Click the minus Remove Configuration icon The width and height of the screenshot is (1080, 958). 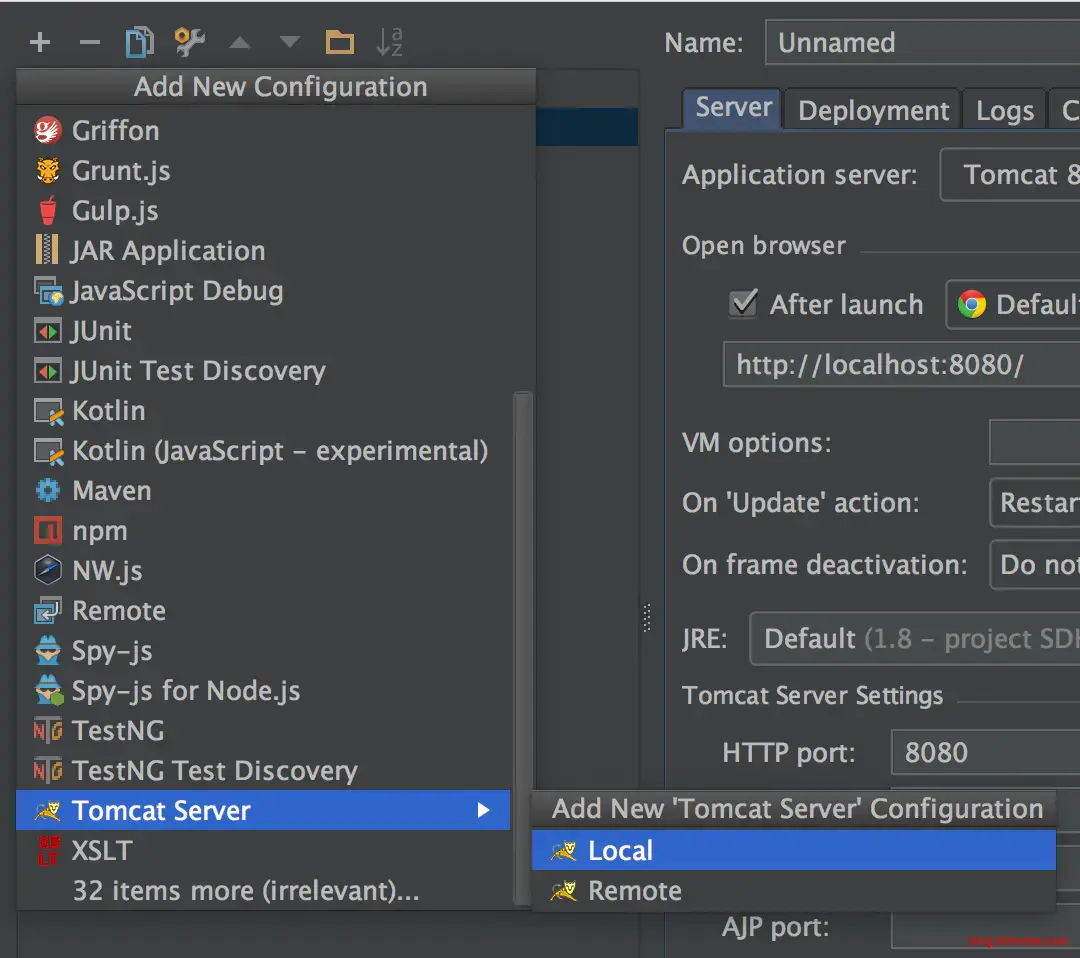pyautogui.click(x=90, y=42)
